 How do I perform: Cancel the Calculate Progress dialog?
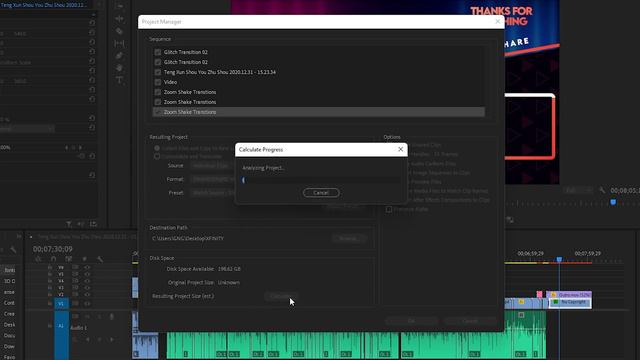(321, 193)
